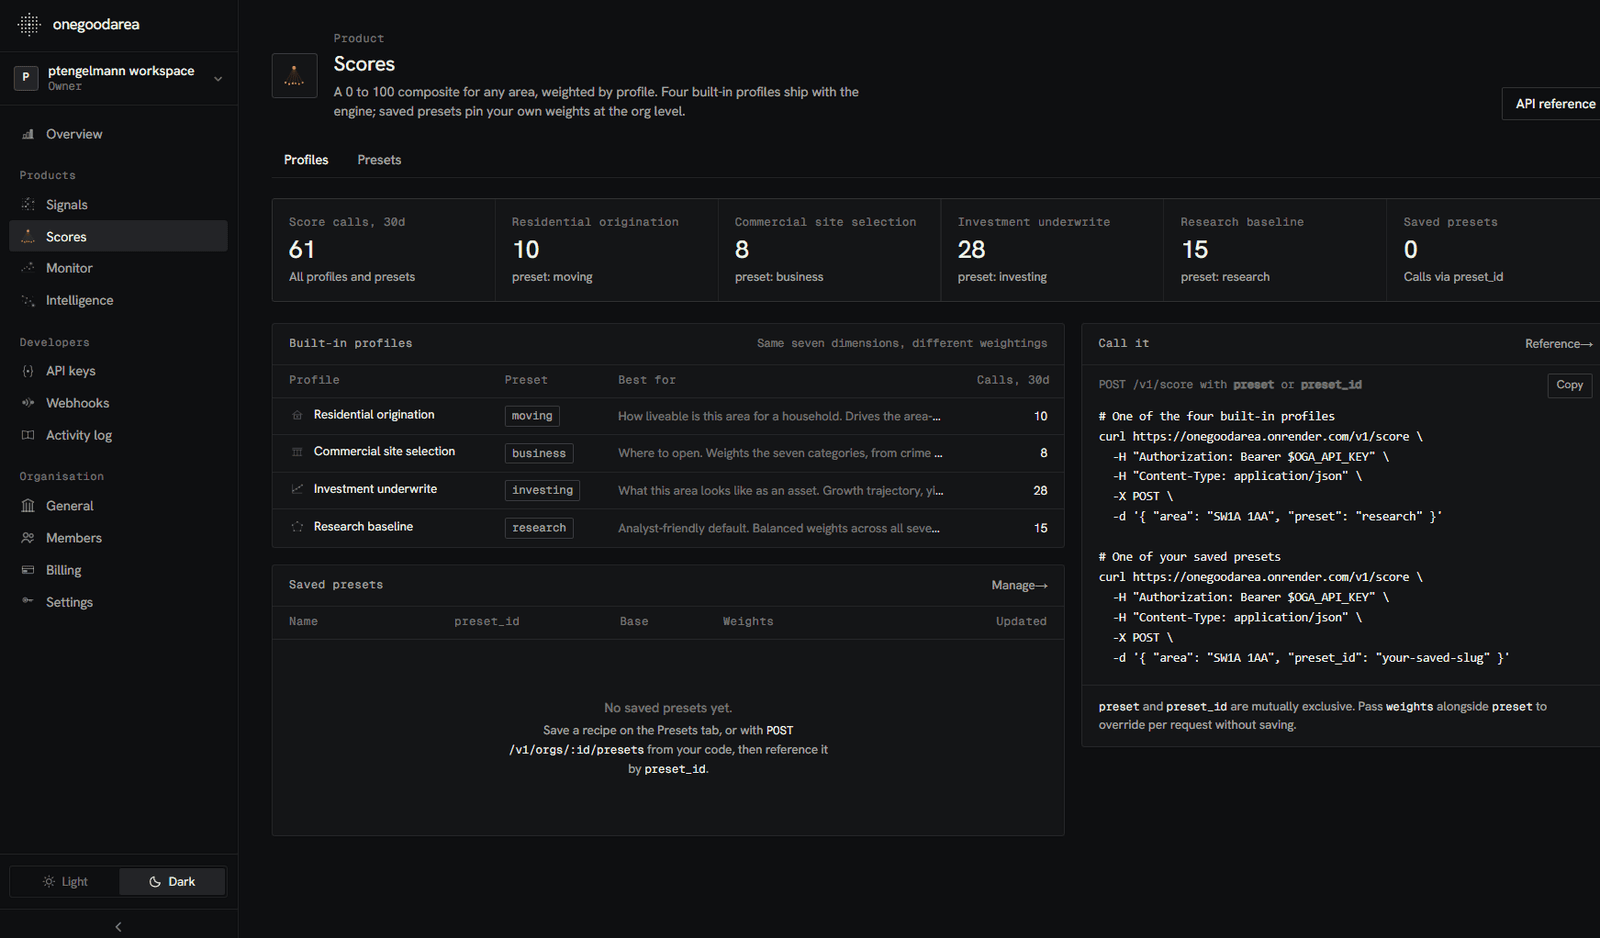1600x938 pixels.
Task: Click the Residential origination home icon
Action: 297,415
